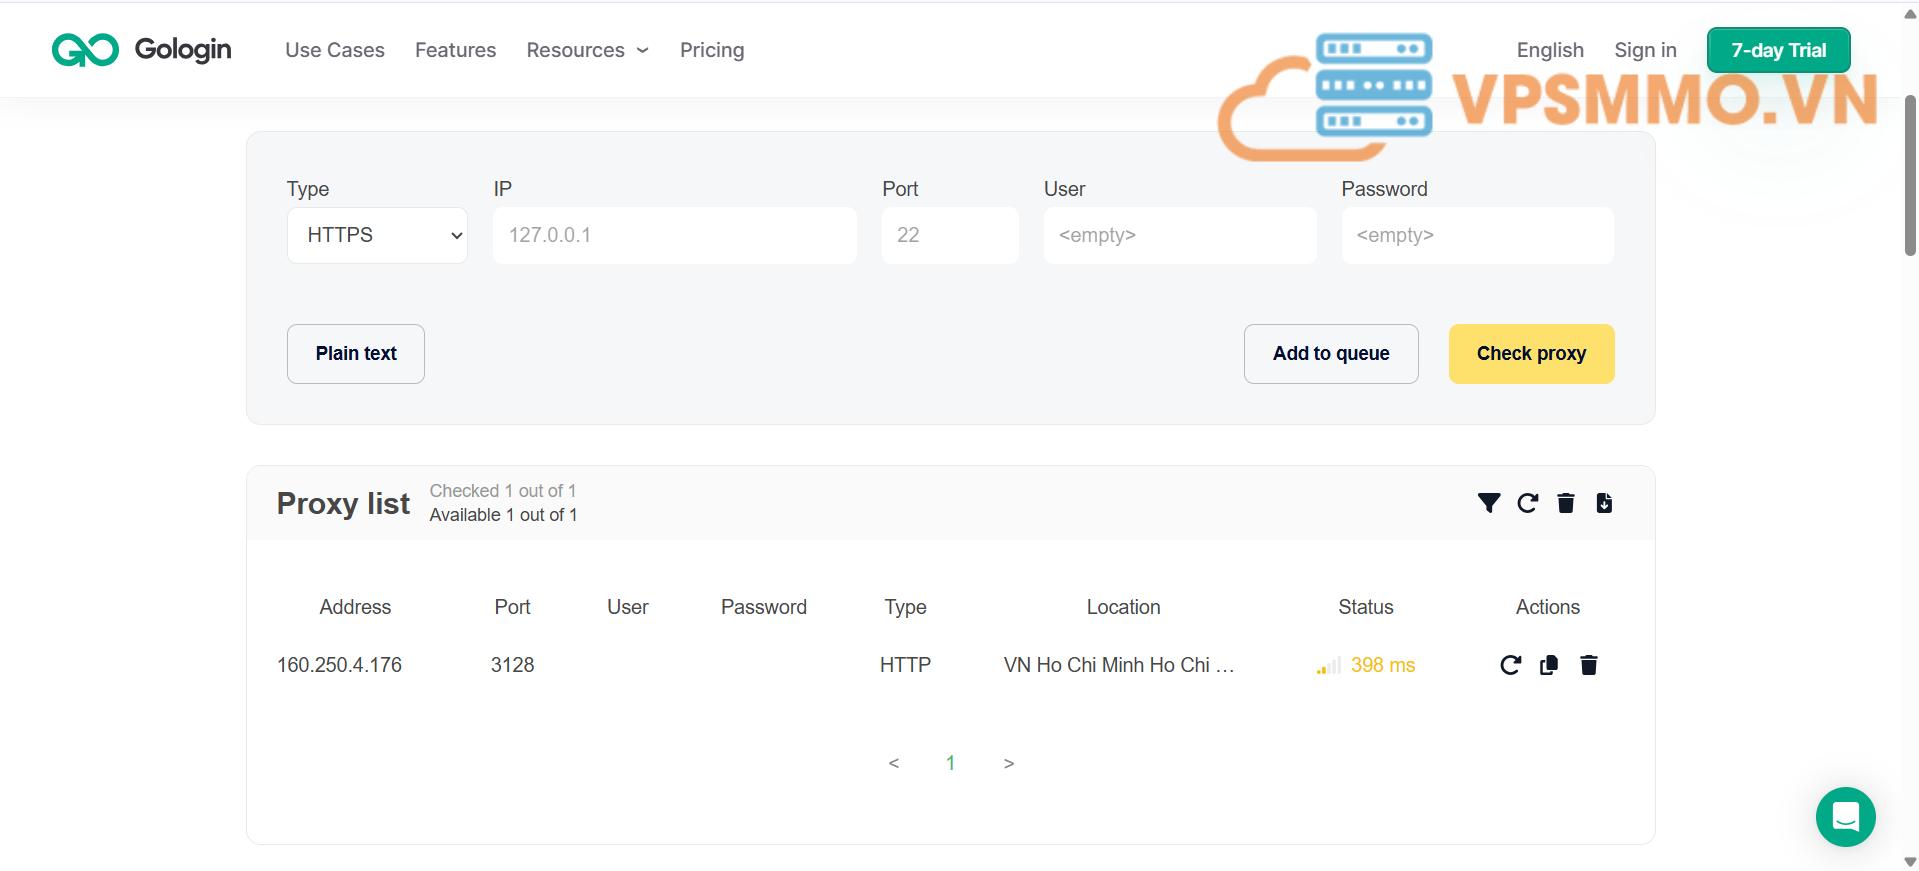The width and height of the screenshot is (1919, 871).
Task: Click the Add to queue button
Action: coord(1330,354)
